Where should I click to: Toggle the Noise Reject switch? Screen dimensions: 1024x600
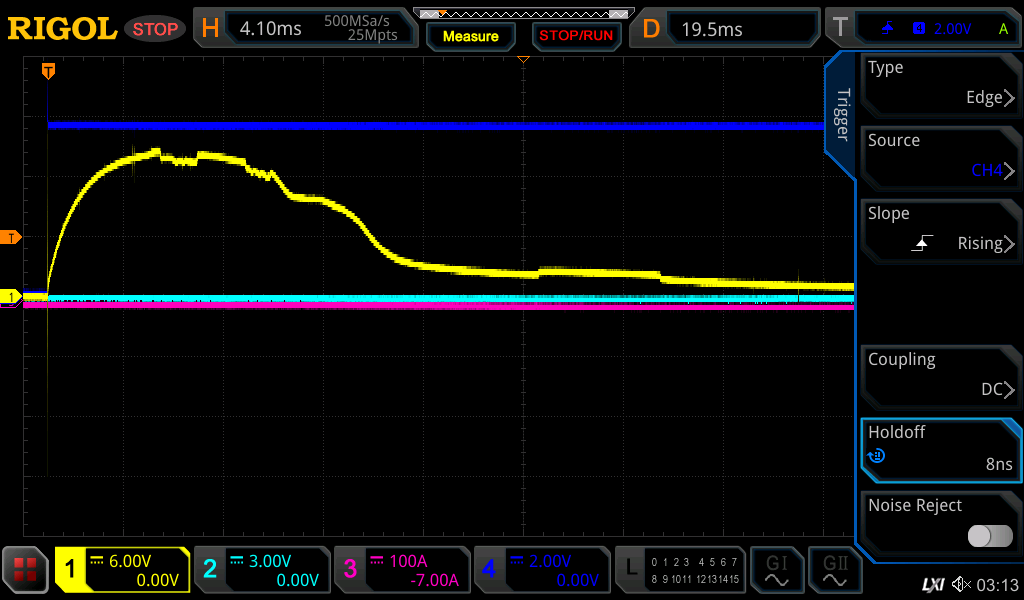[x=989, y=536]
